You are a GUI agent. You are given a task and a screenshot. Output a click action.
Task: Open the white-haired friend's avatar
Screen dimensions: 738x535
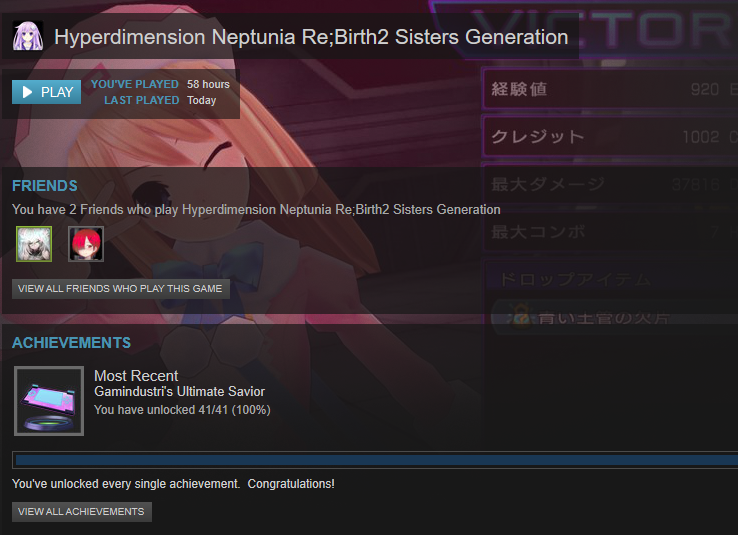pyautogui.click(x=34, y=244)
